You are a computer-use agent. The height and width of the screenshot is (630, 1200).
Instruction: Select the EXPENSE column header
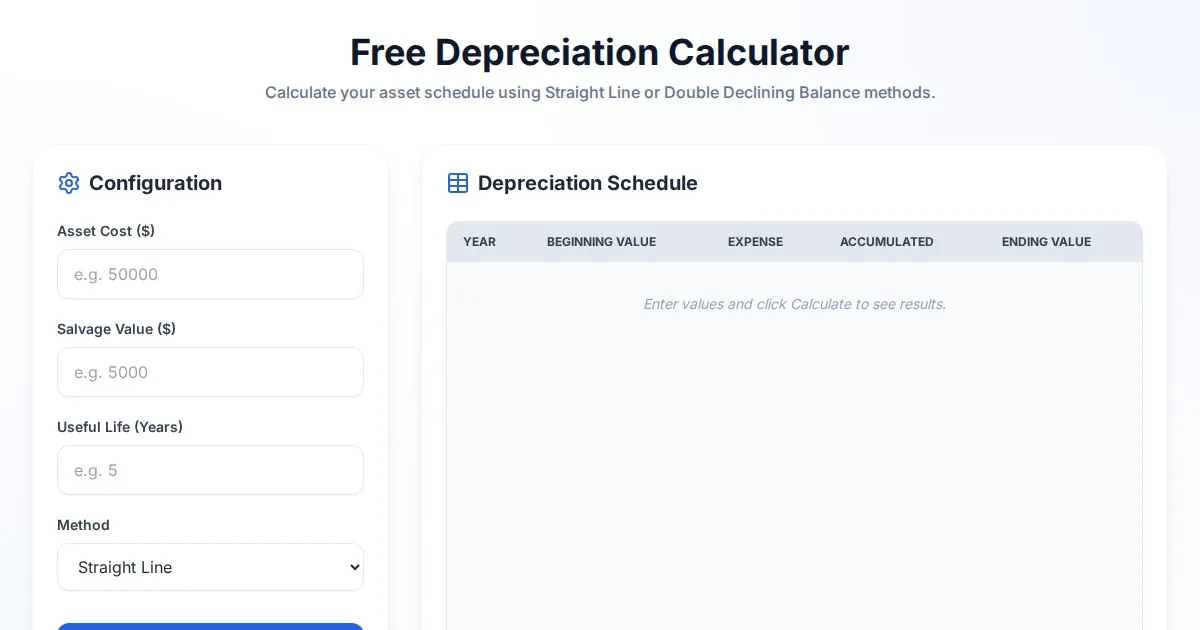tap(755, 242)
